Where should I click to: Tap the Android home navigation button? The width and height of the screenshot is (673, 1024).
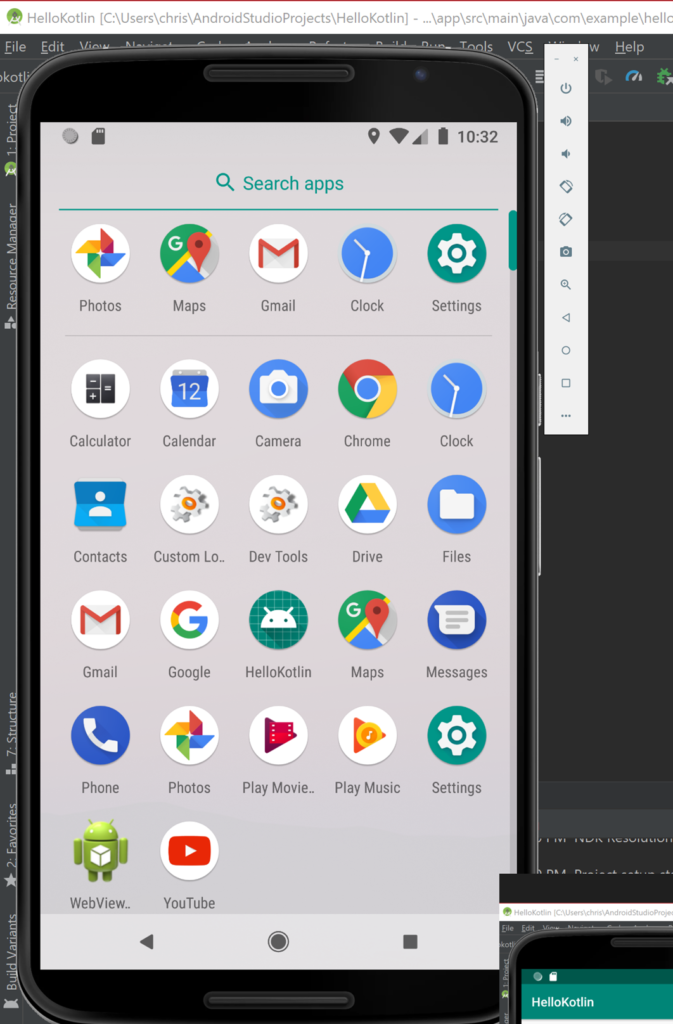(x=278, y=941)
